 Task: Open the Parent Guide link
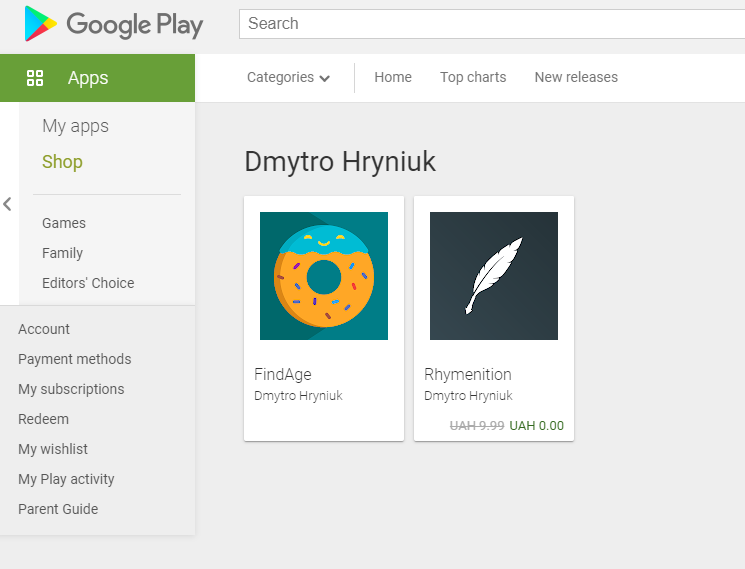click(58, 509)
